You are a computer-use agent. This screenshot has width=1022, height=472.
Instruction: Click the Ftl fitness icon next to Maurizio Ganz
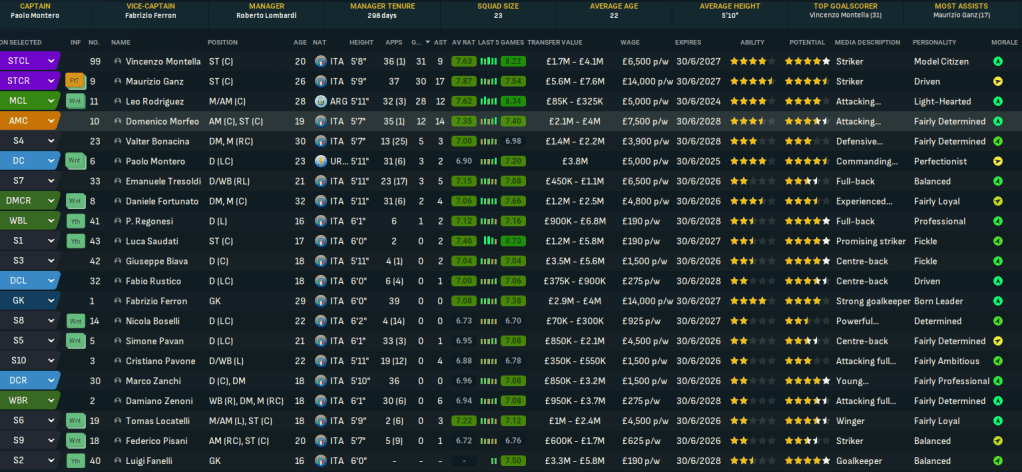pyautogui.click(x=75, y=81)
